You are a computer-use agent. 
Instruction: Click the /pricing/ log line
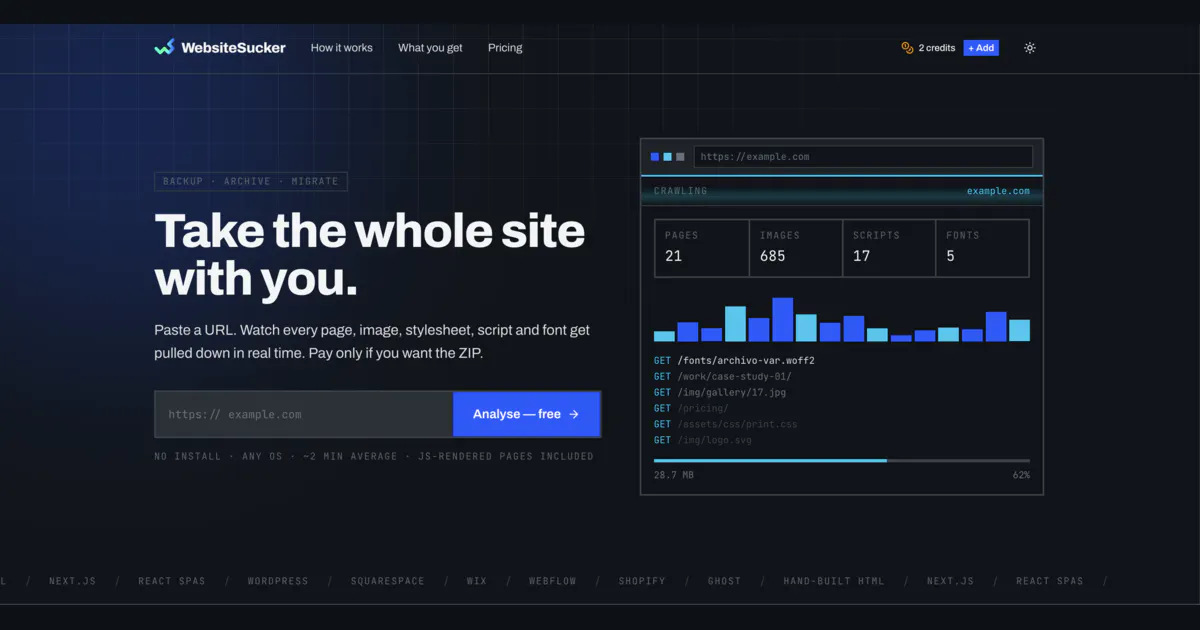(x=691, y=408)
